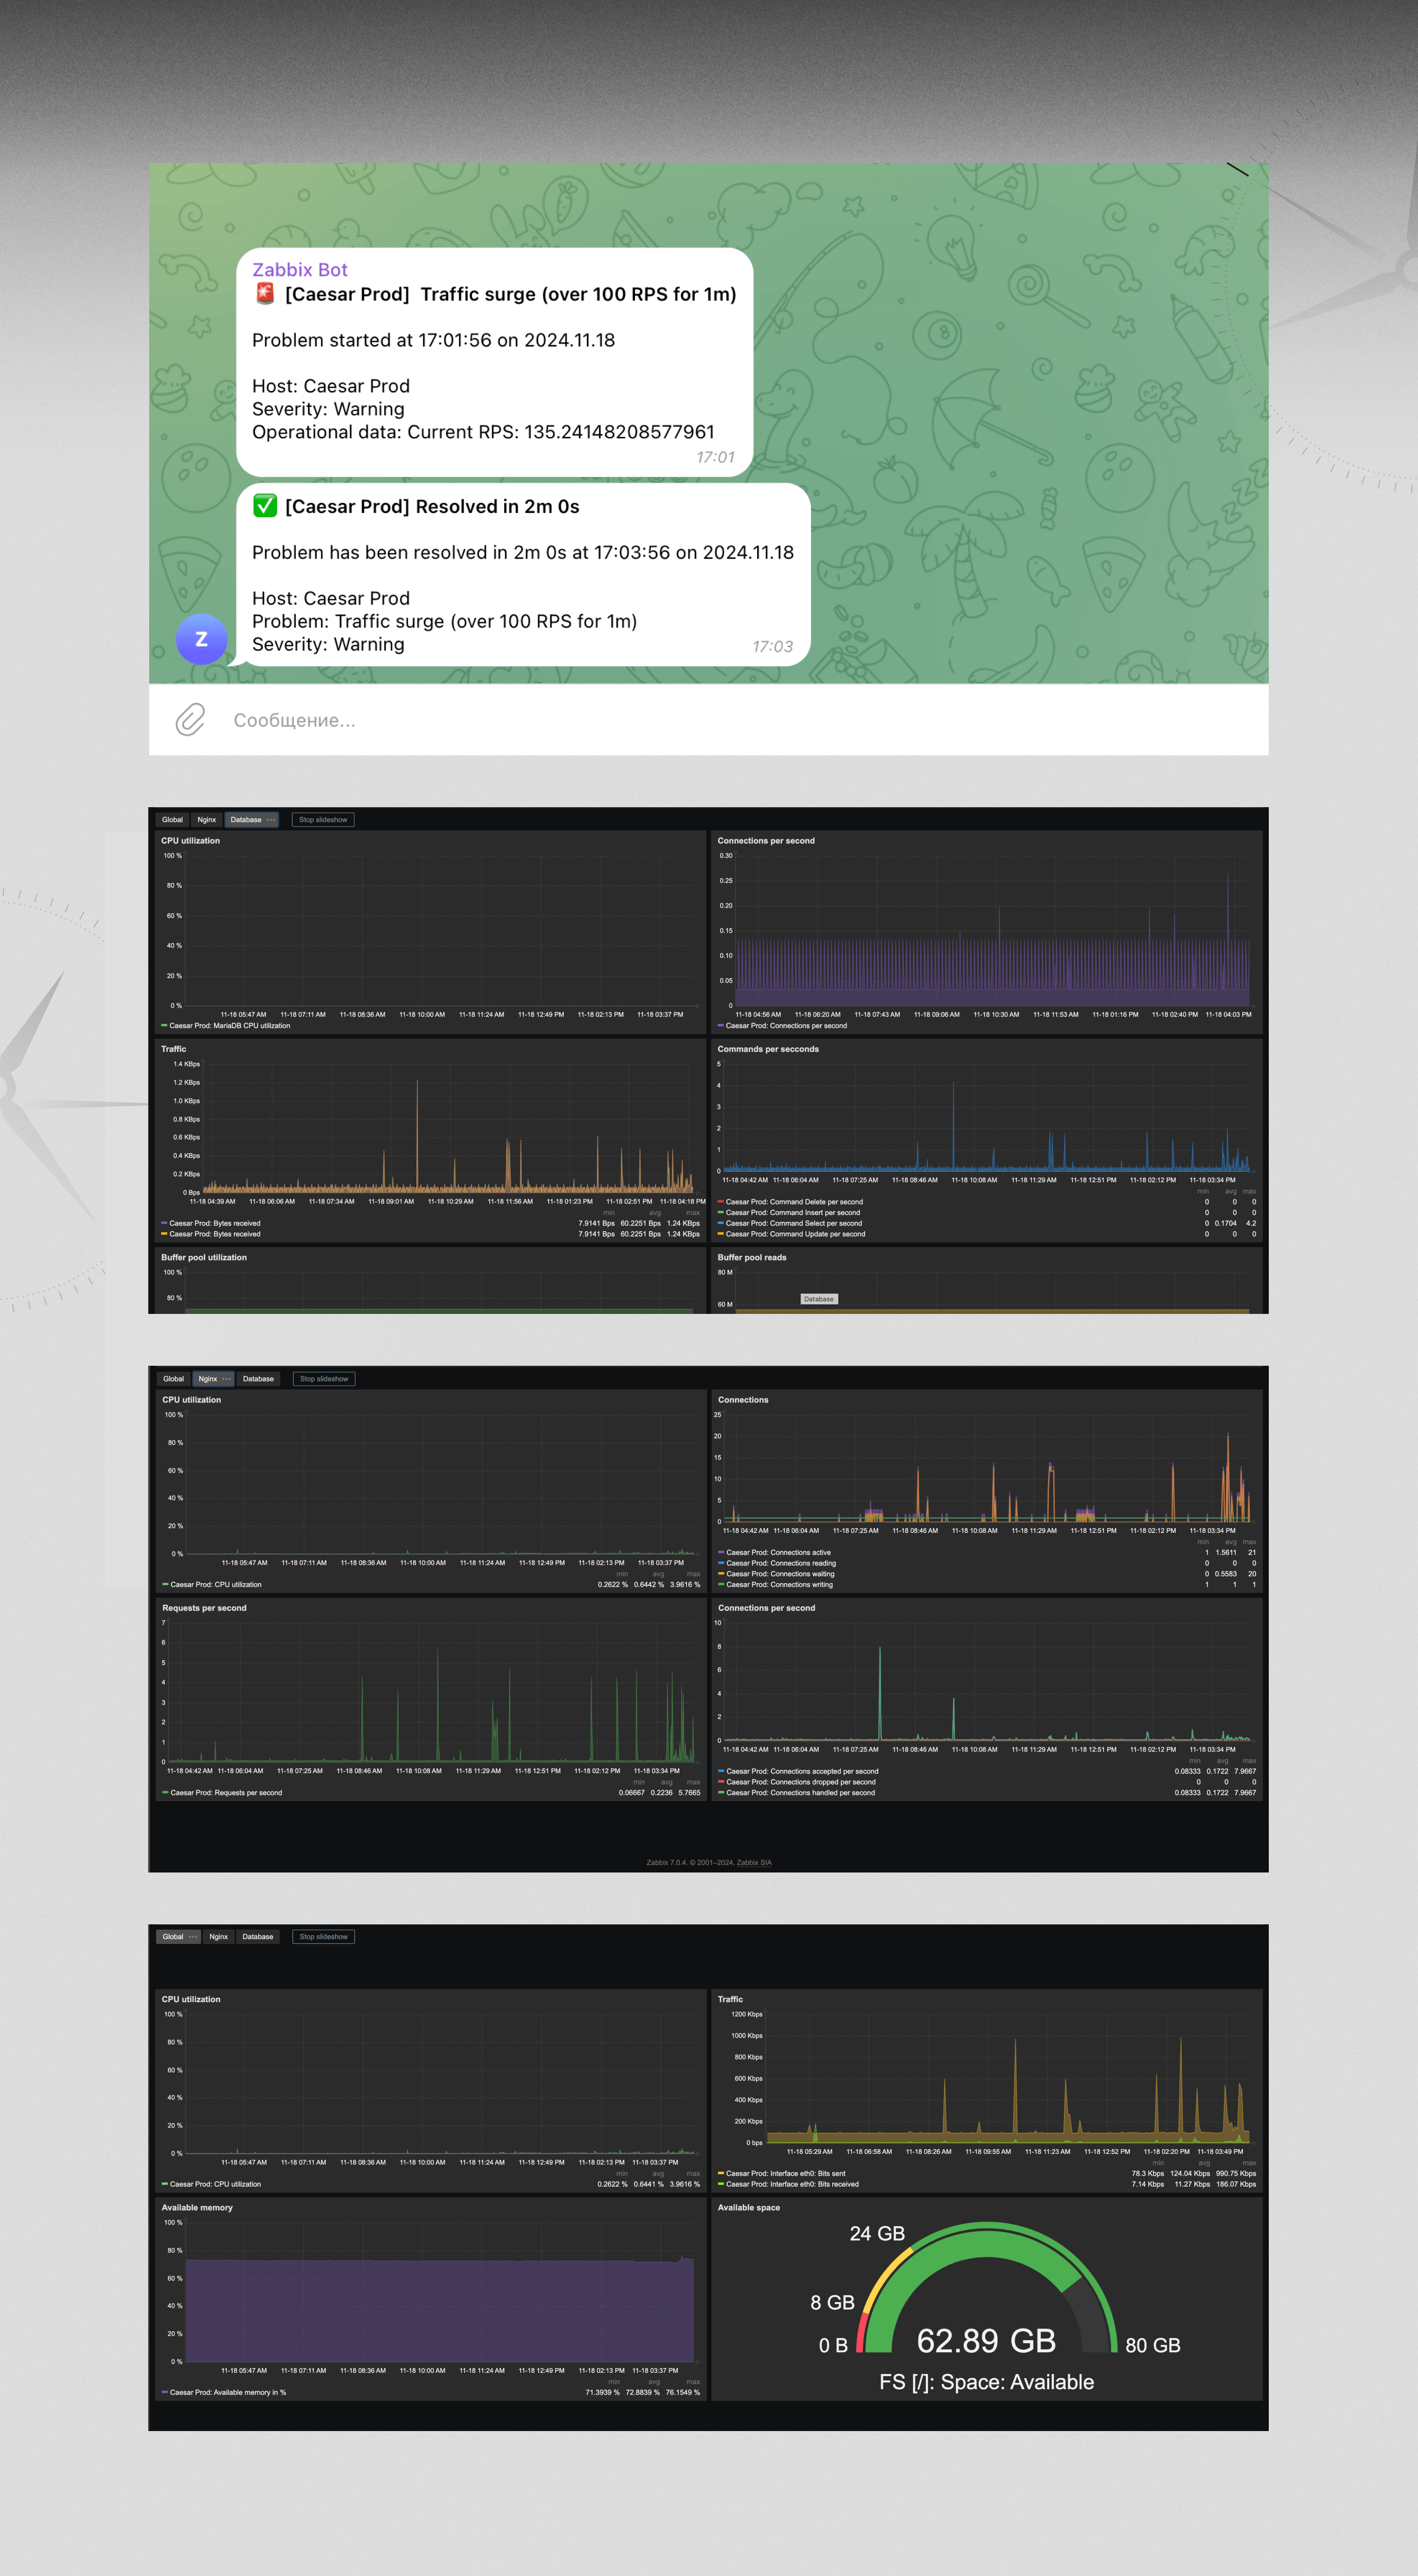Screen dimensions: 1418x2576
Task: Click the paperclip attach icon in message bar
Action: [190, 720]
